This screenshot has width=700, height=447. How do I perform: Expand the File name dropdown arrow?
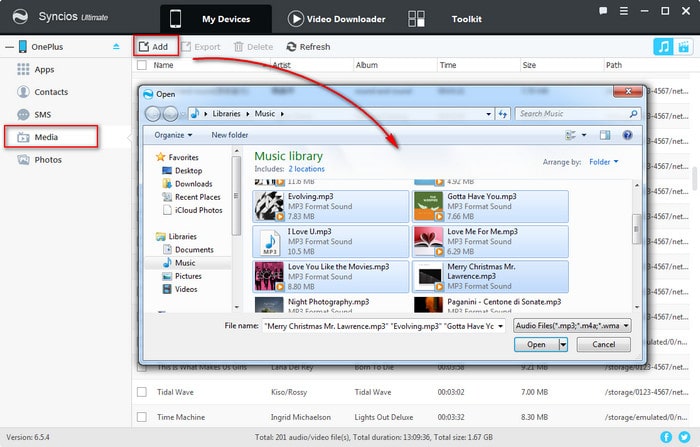500,326
